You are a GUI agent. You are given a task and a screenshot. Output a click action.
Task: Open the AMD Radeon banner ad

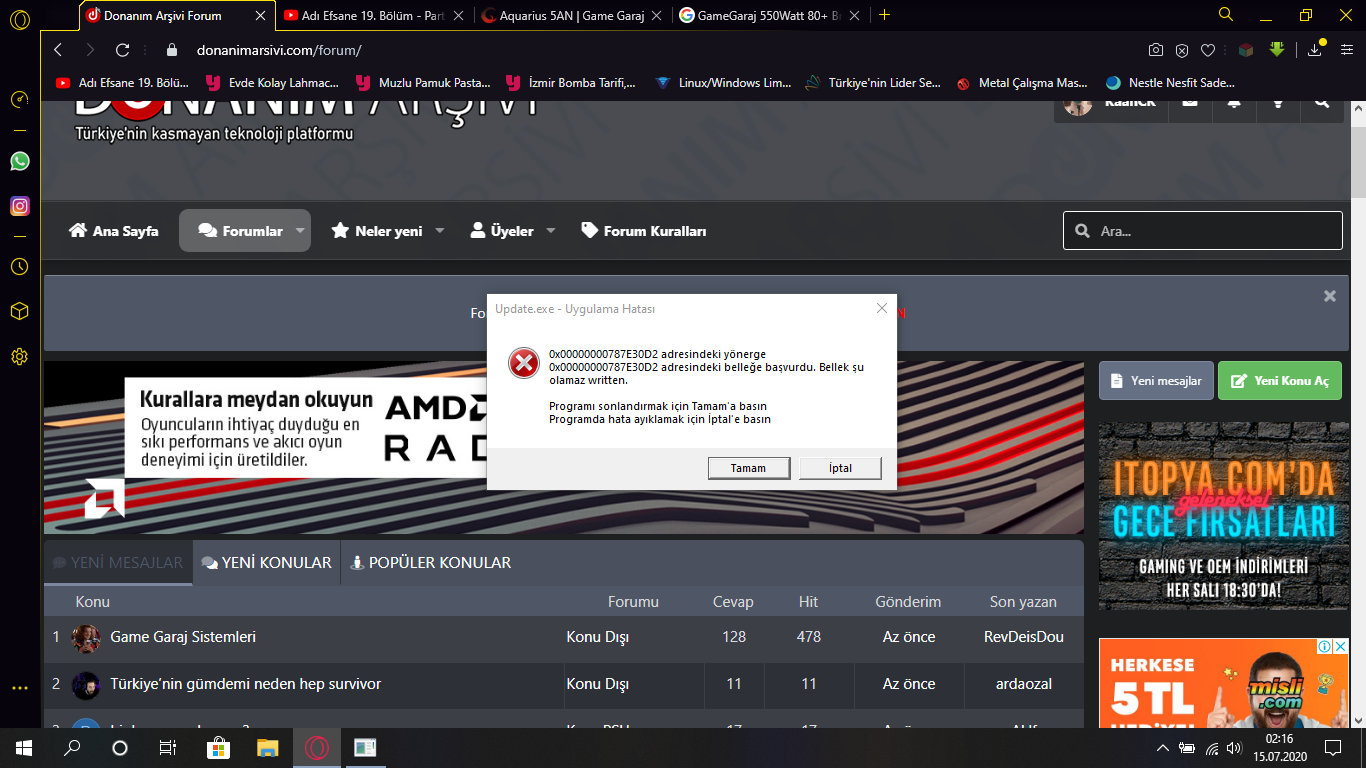point(564,448)
